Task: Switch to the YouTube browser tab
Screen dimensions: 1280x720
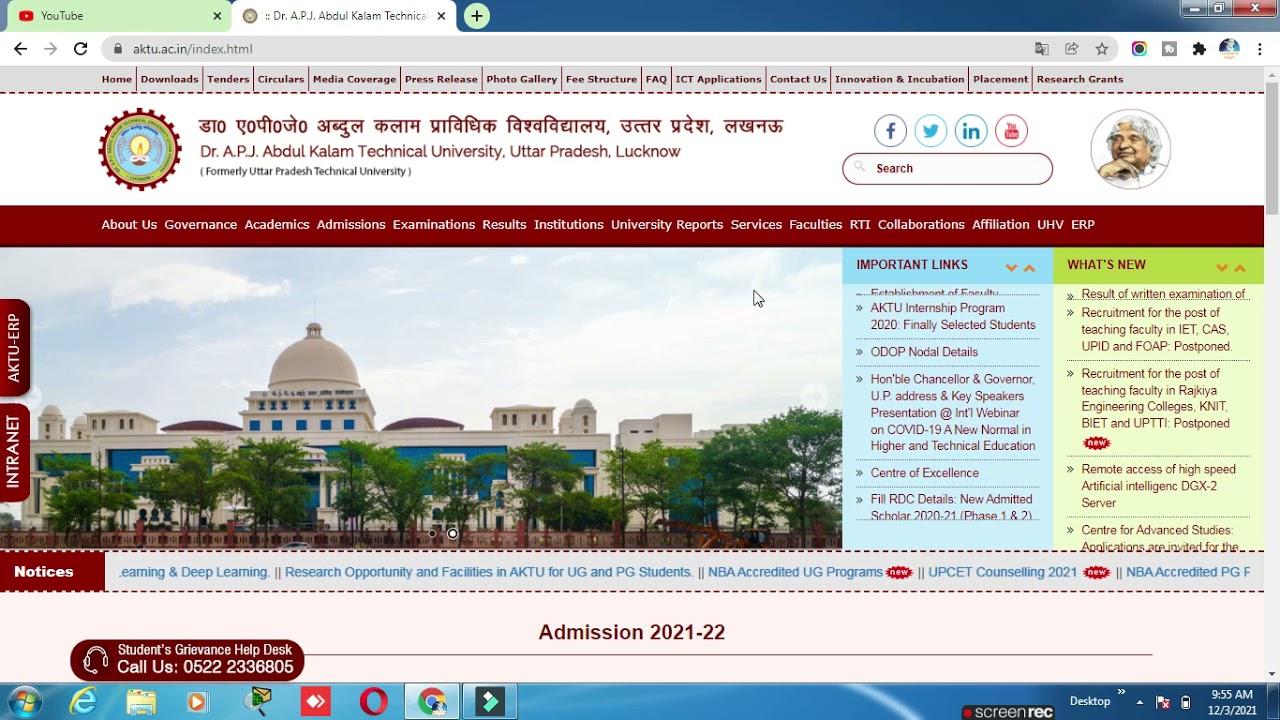Action: click(116, 16)
